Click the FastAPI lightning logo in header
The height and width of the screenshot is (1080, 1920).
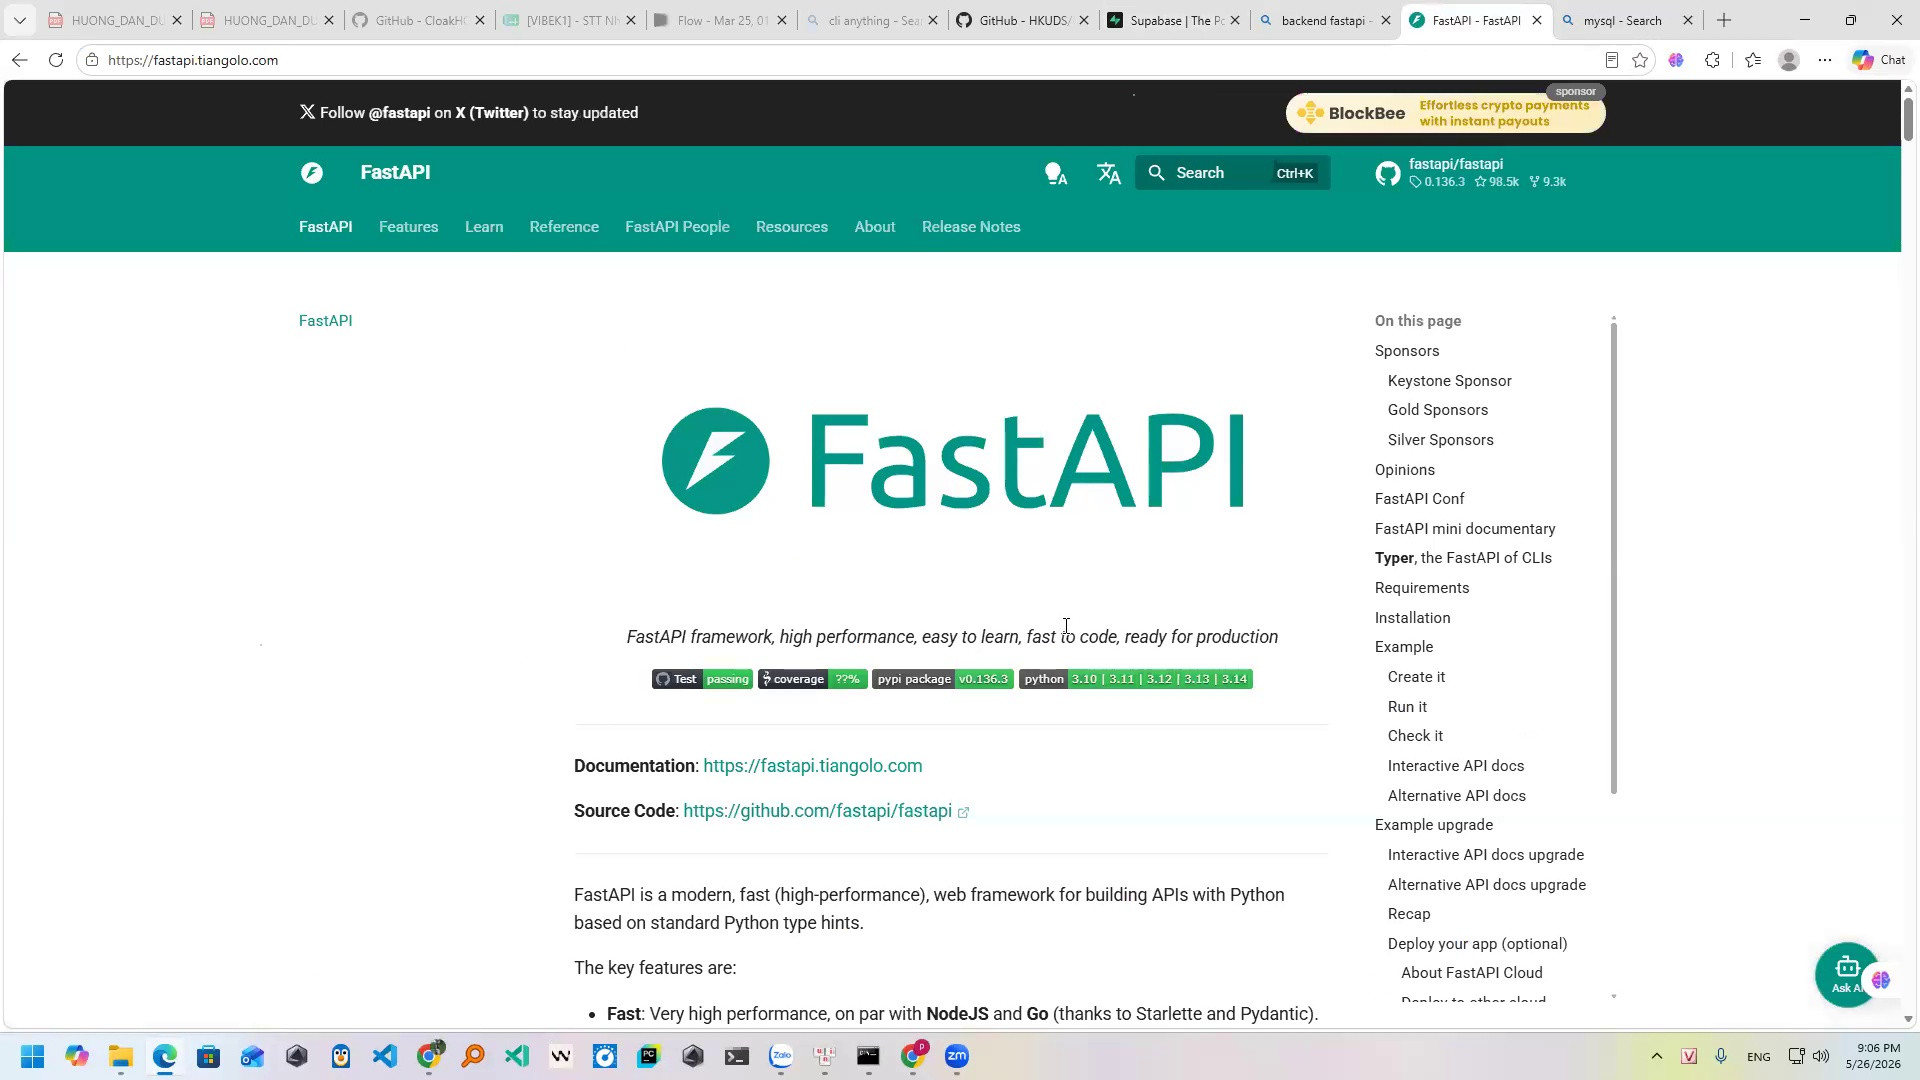pos(312,173)
